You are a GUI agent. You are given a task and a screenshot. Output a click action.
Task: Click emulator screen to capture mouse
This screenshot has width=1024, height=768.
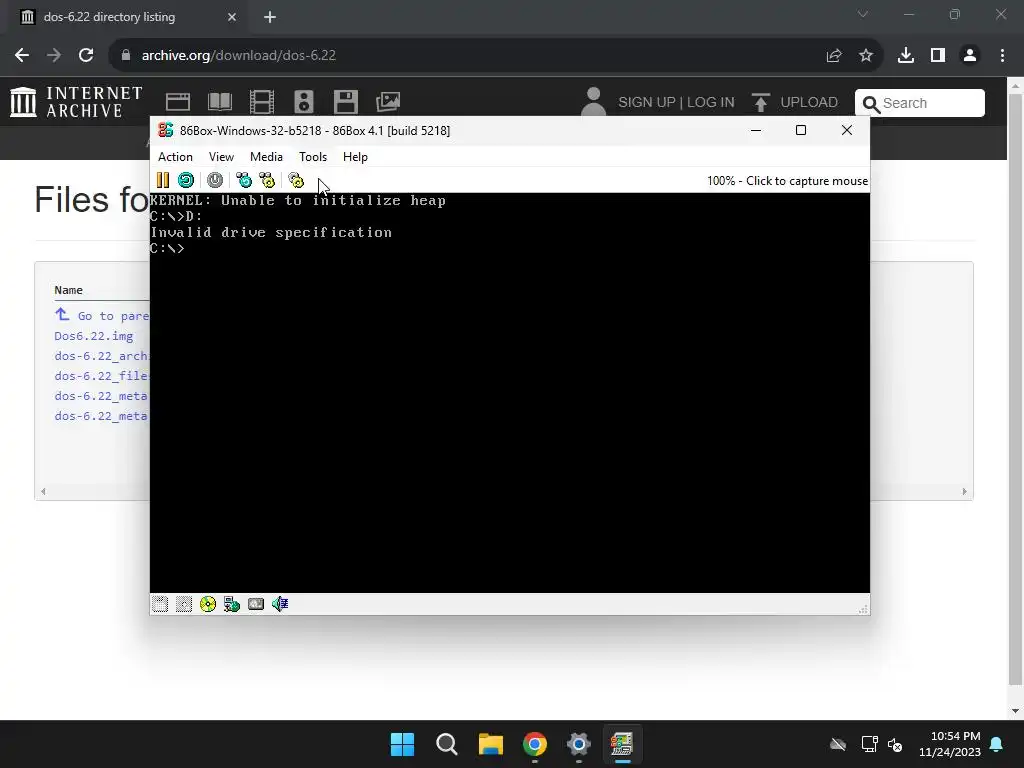click(509, 392)
